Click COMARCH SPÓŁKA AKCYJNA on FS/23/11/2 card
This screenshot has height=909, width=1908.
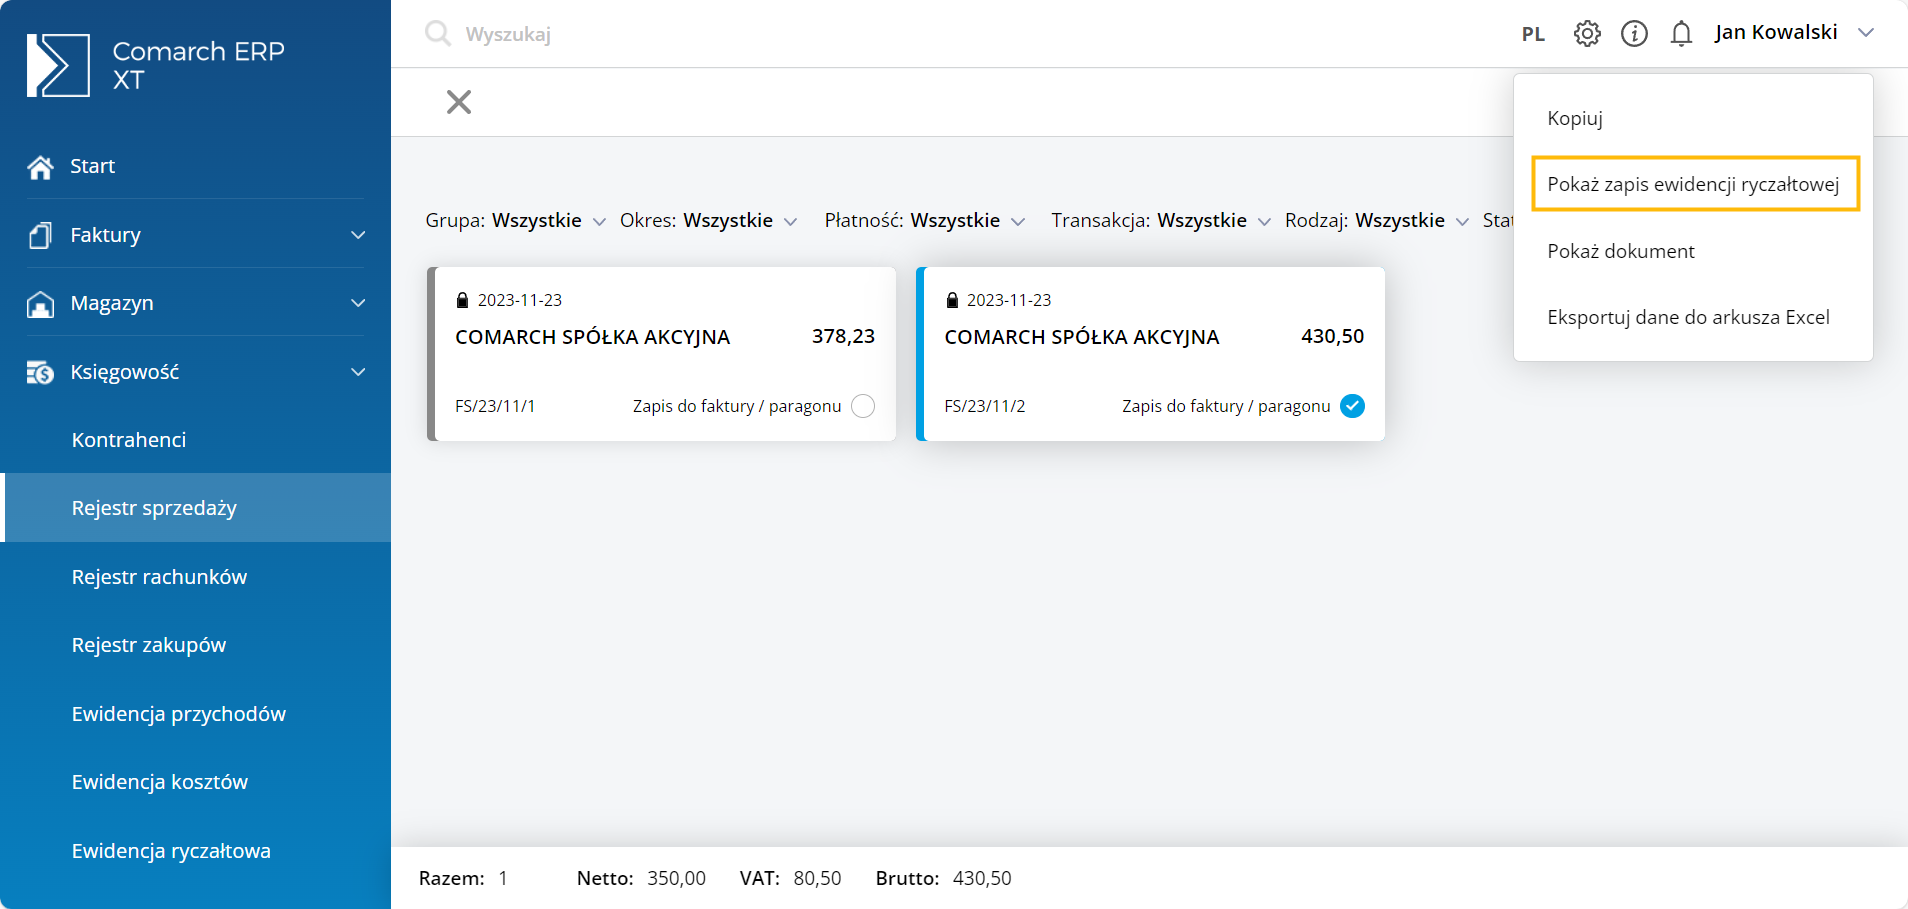[1082, 337]
